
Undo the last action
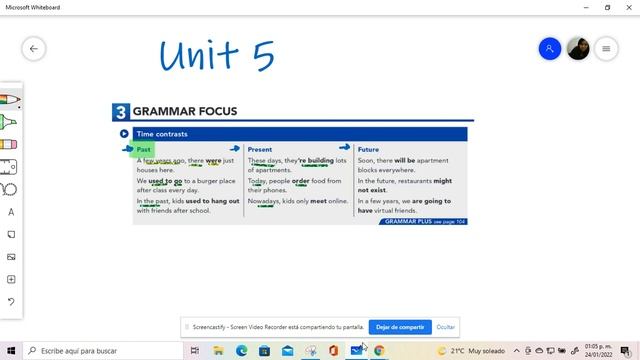pyautogui.click(x=11, y=302)
